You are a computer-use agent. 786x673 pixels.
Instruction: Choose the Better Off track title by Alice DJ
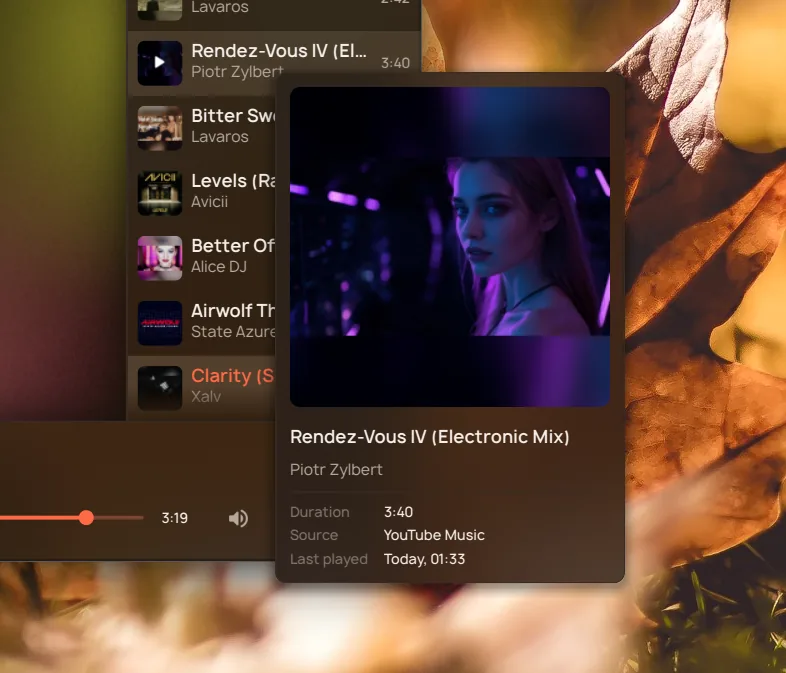(233, 246)
